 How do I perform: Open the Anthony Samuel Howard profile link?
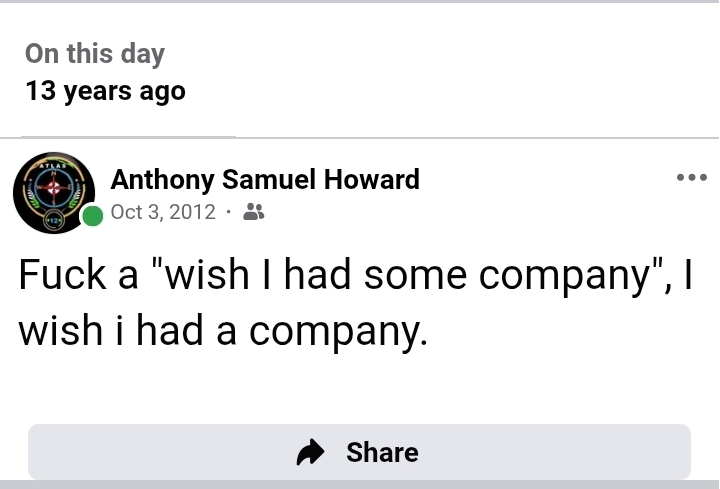(264, 180)
